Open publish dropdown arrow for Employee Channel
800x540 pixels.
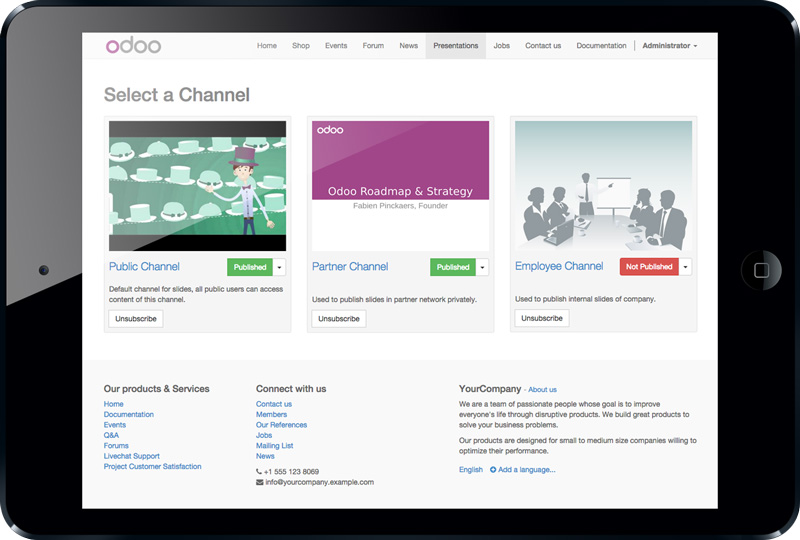click(x=685, y=266)
